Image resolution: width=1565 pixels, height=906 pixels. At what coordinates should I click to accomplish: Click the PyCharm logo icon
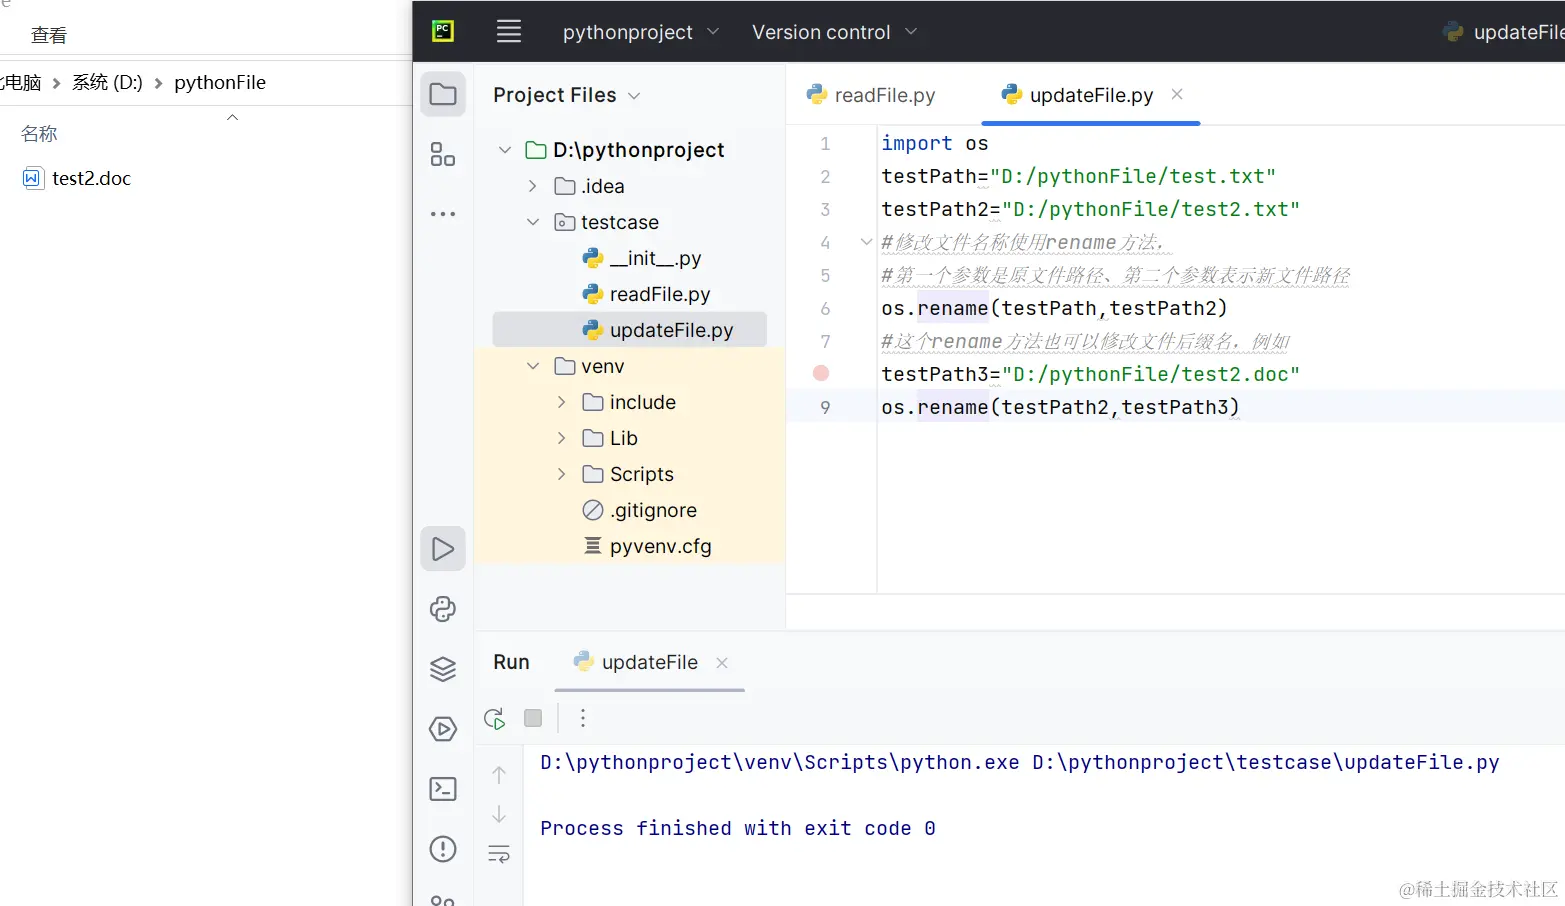click(x=443, y=32)
